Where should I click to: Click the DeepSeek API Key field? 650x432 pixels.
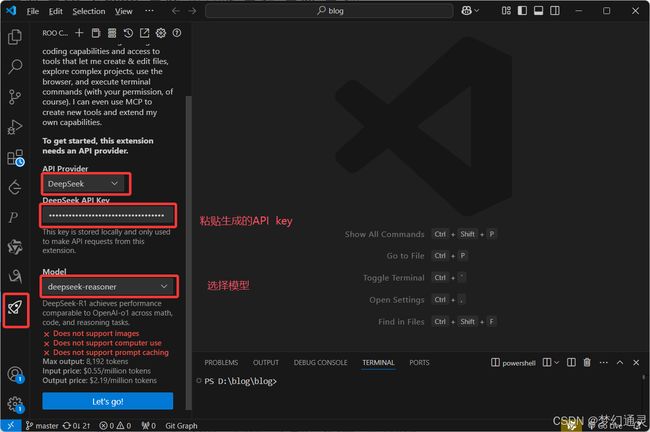[107, 215]
